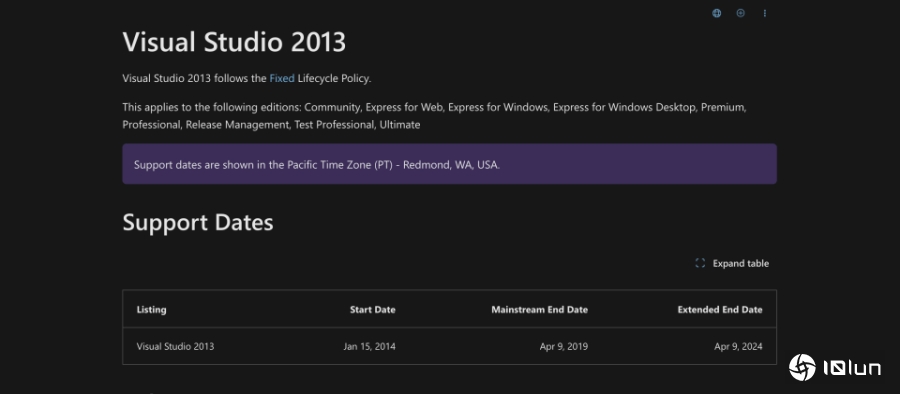Select the Apr 9, 2024 cell
The image size is (900, 394).
(x=738, y=346)
